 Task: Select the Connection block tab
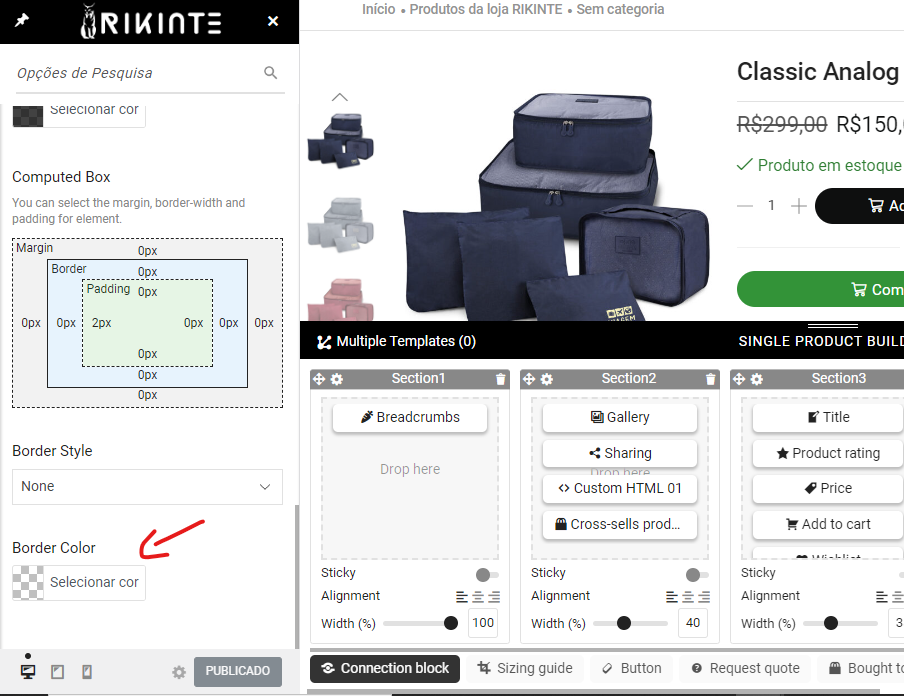click(385, 669)
